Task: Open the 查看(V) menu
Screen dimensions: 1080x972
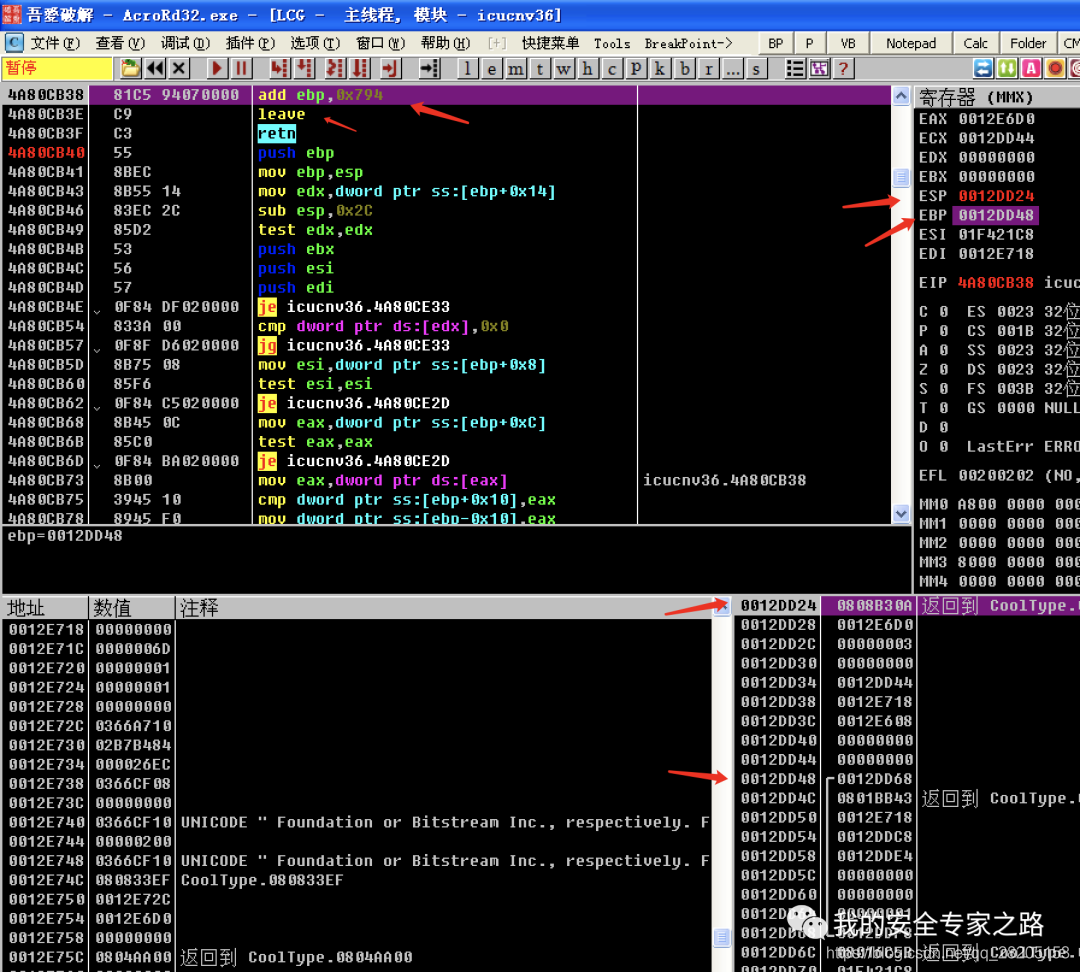Action: 120,43
